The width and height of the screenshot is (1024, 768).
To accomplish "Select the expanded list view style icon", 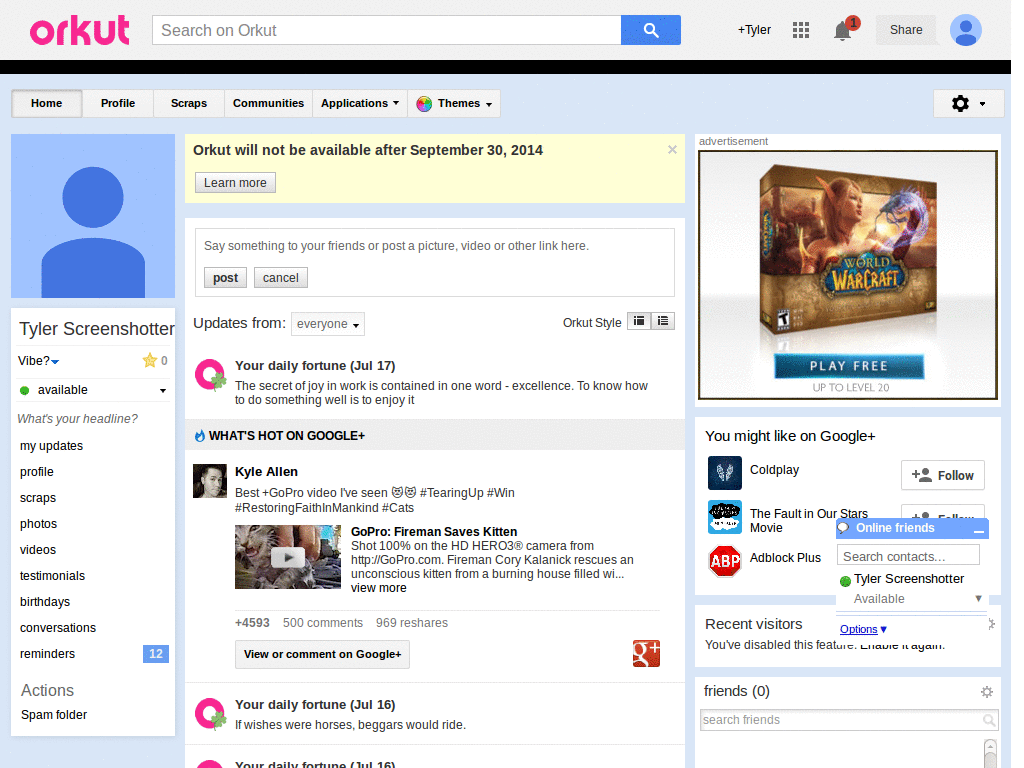I will [663, 321].
